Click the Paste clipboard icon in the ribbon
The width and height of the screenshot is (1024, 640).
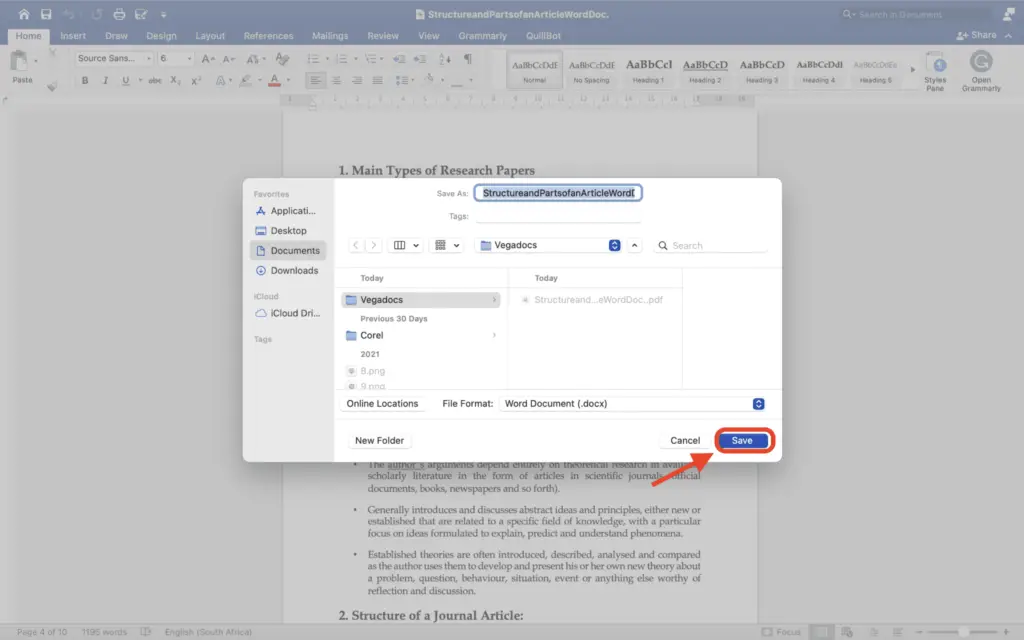pyautogui.click(x=20, y=61)
